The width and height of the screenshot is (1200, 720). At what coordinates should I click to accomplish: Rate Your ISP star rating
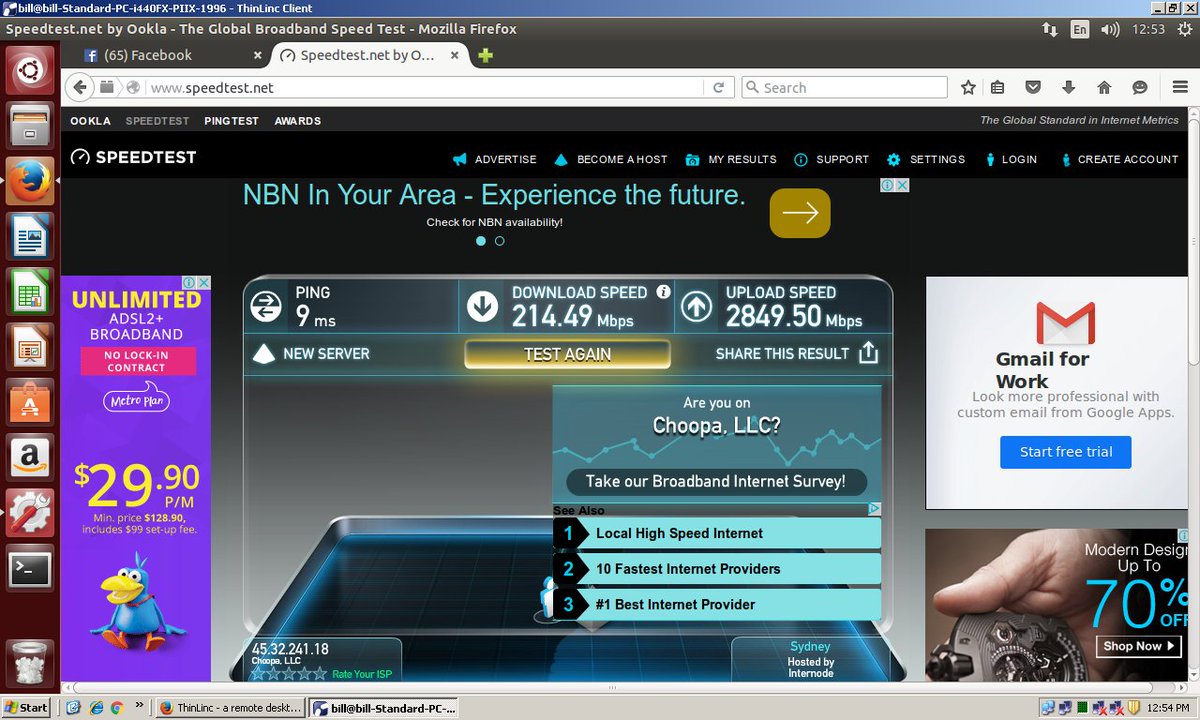click(290, 674)
